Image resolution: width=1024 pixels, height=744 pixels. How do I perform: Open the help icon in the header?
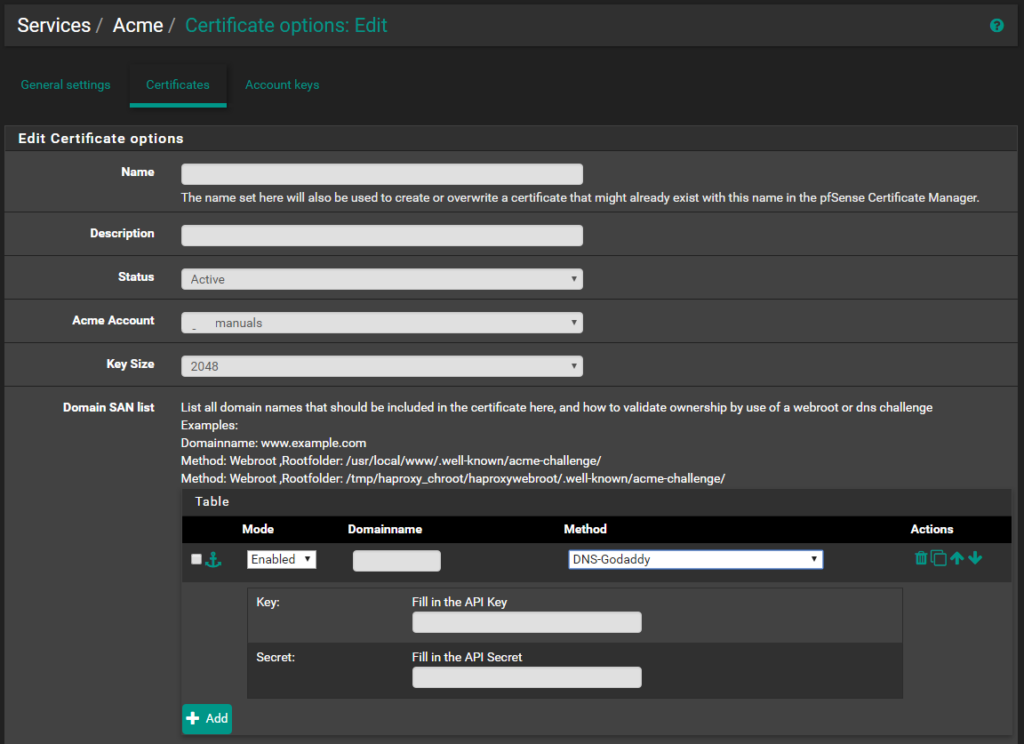pyautogui.click(x=996, y=26)
